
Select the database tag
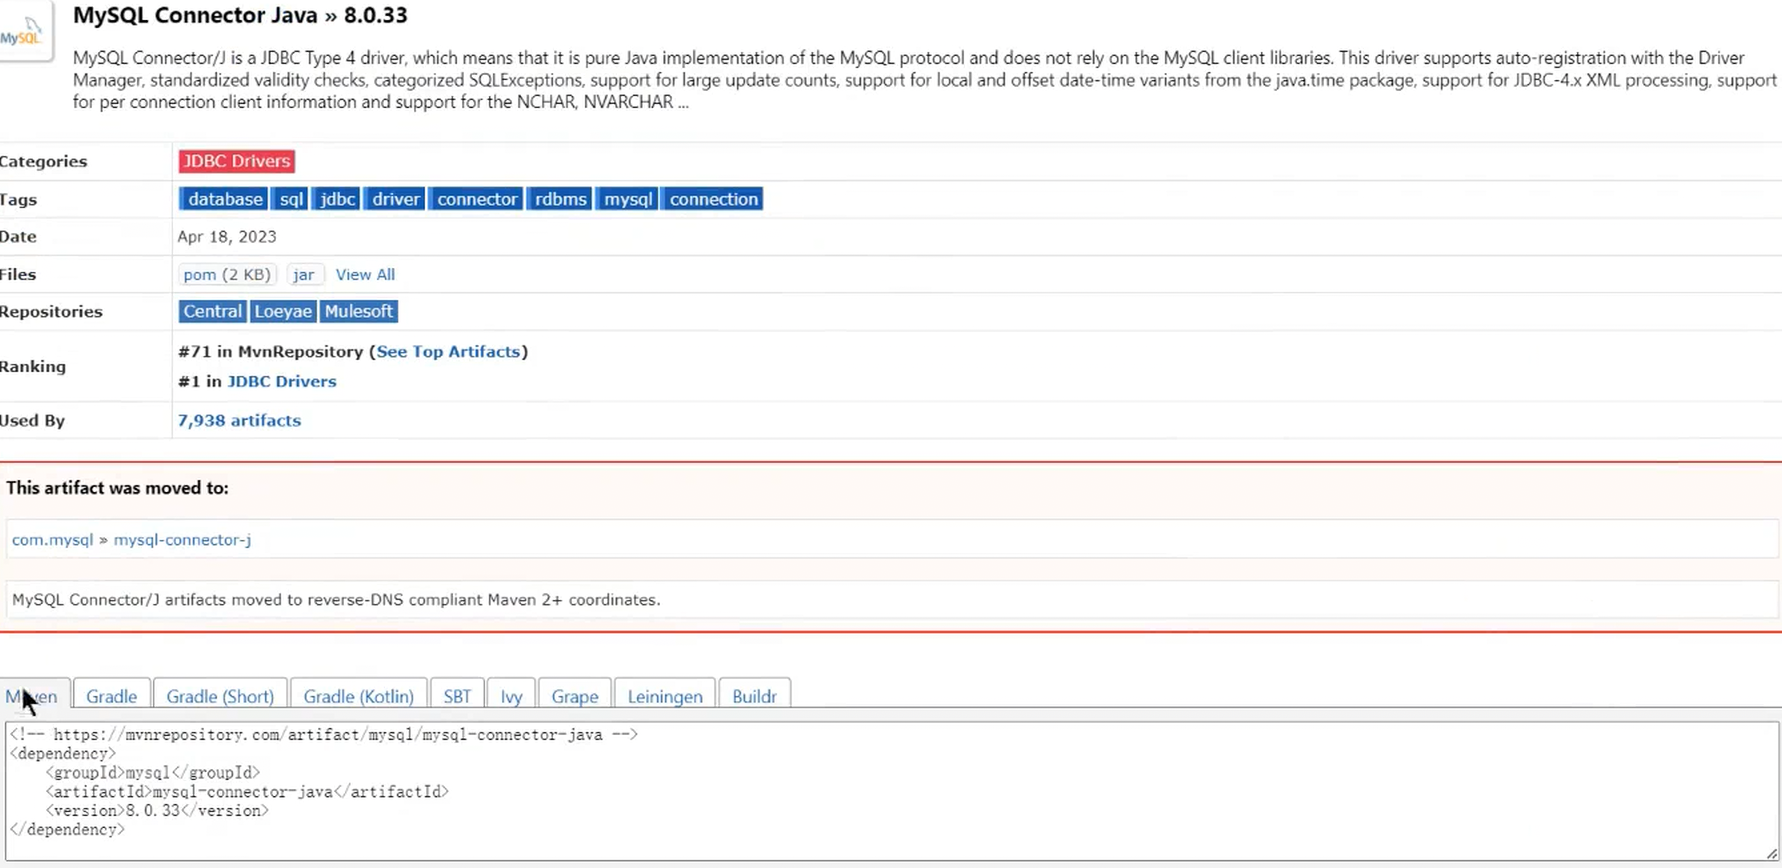[224, 199]
